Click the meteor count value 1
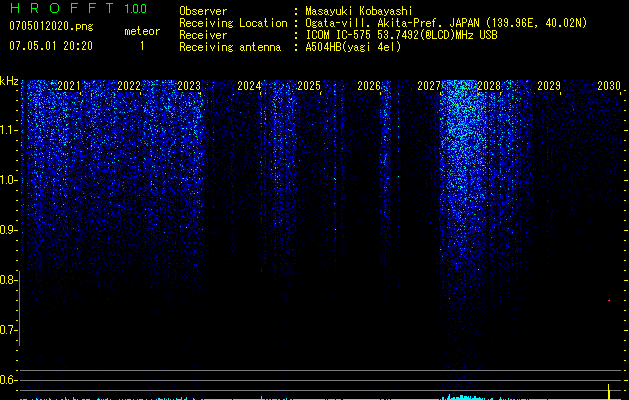Image resolution: width=629 pixels, height=400 pixels. coord(142,46)
